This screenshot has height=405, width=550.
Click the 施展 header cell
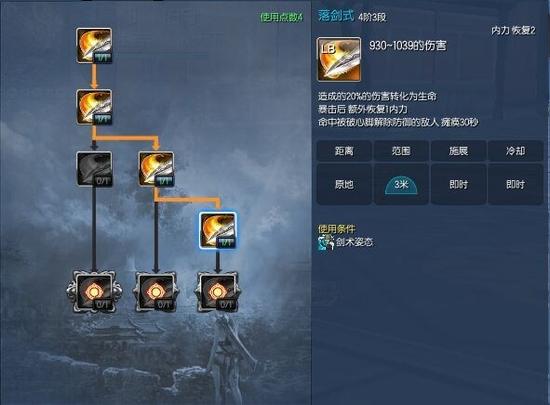click(x=458, y=151)
